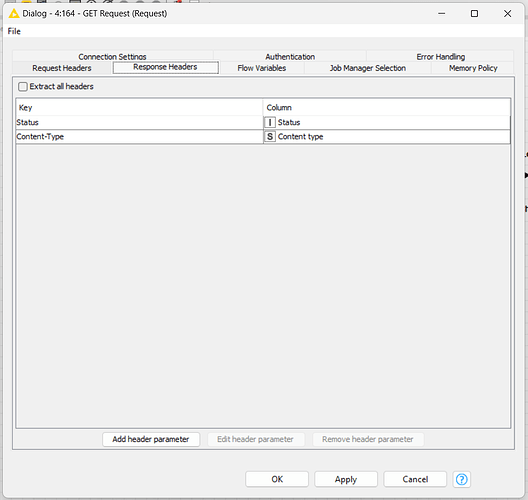This screenshot has height=500, width=528.
Task: Click the blue help question mark icon
Action: tap(461, 479)
